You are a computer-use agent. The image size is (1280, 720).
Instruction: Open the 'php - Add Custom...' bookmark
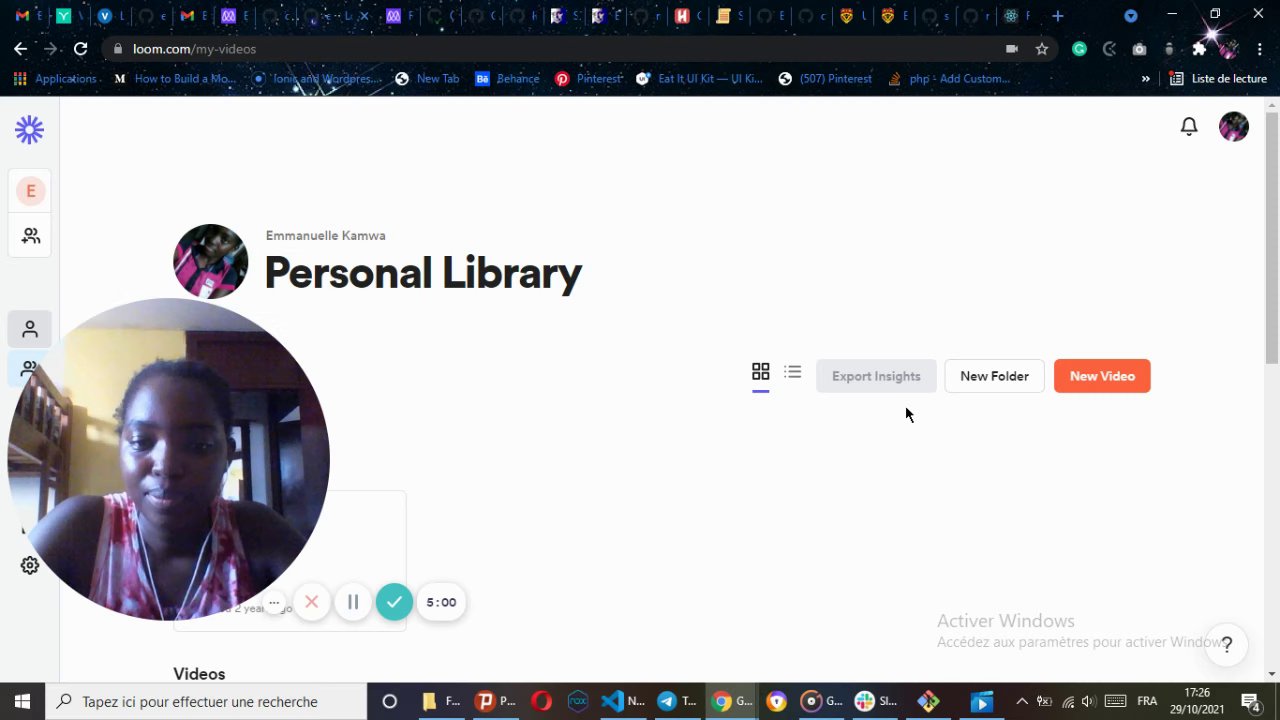[949, 78]
